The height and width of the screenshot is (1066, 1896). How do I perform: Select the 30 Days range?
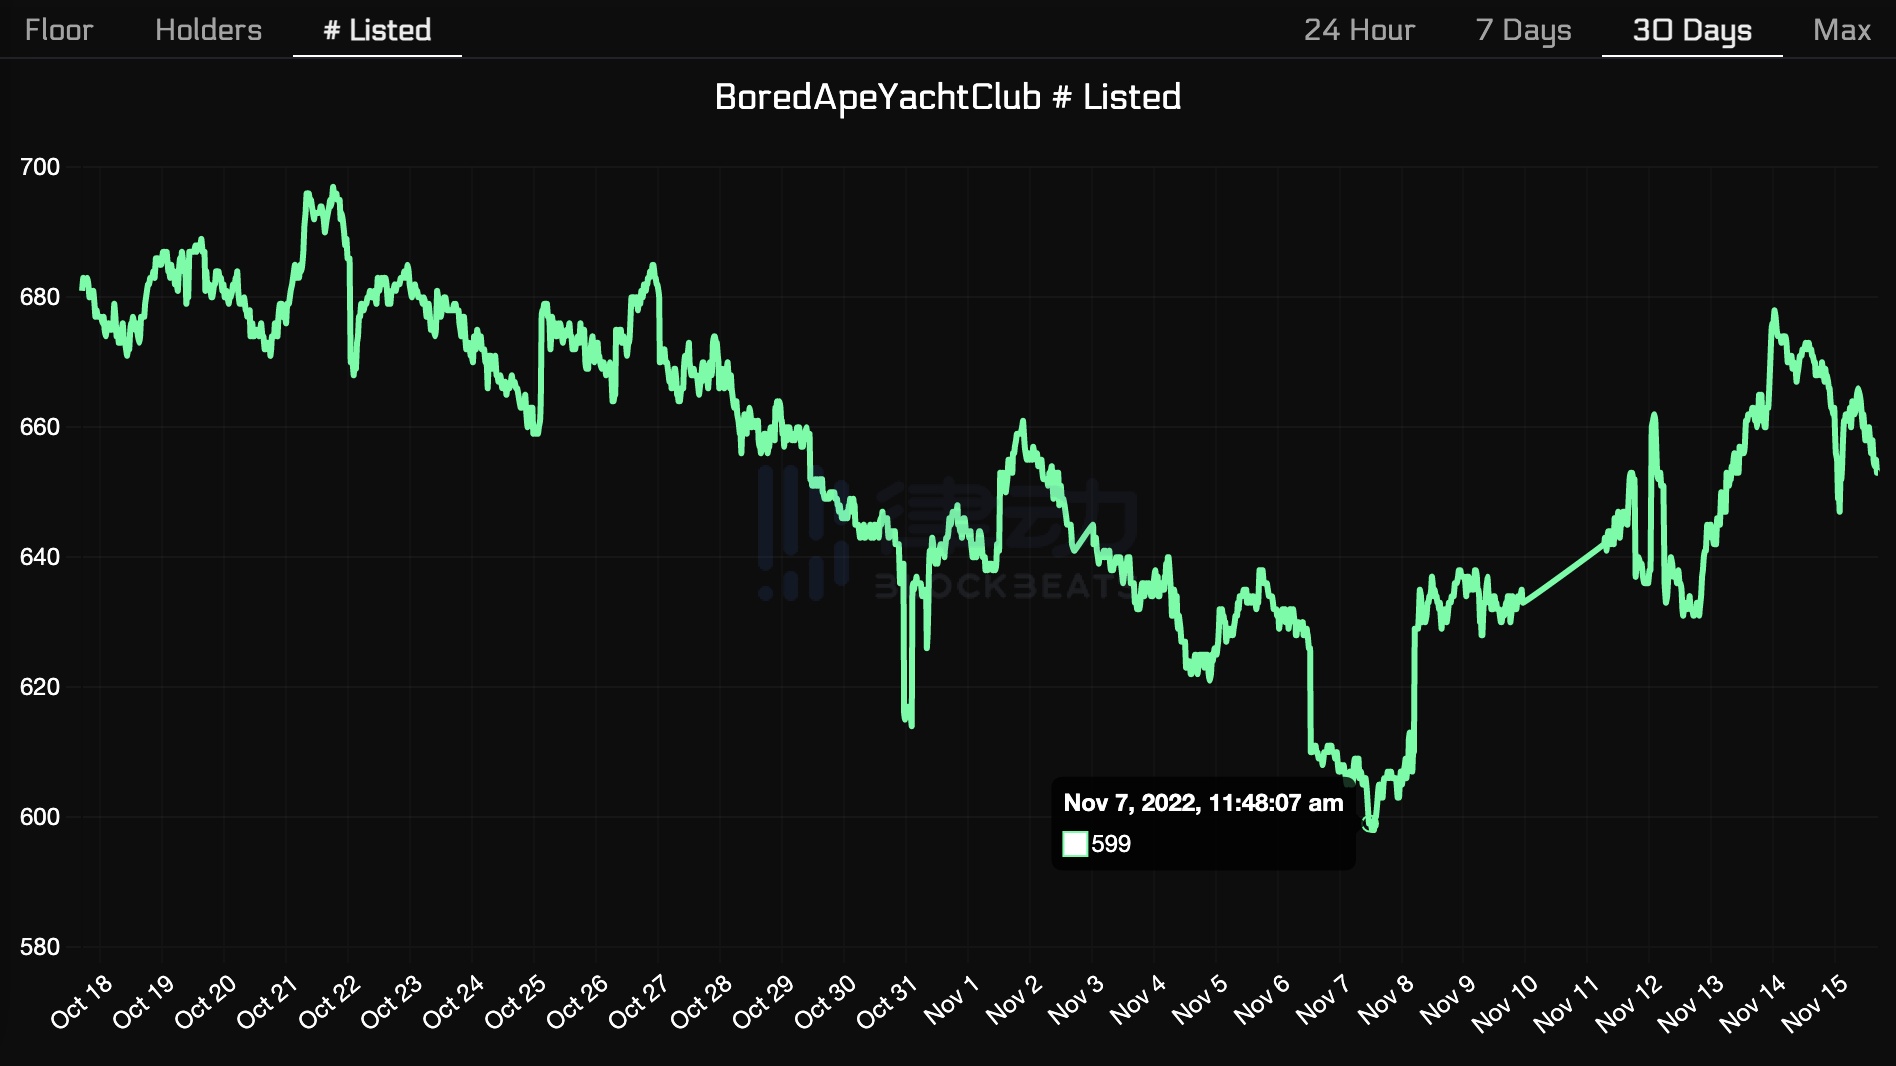[1691, 30]
